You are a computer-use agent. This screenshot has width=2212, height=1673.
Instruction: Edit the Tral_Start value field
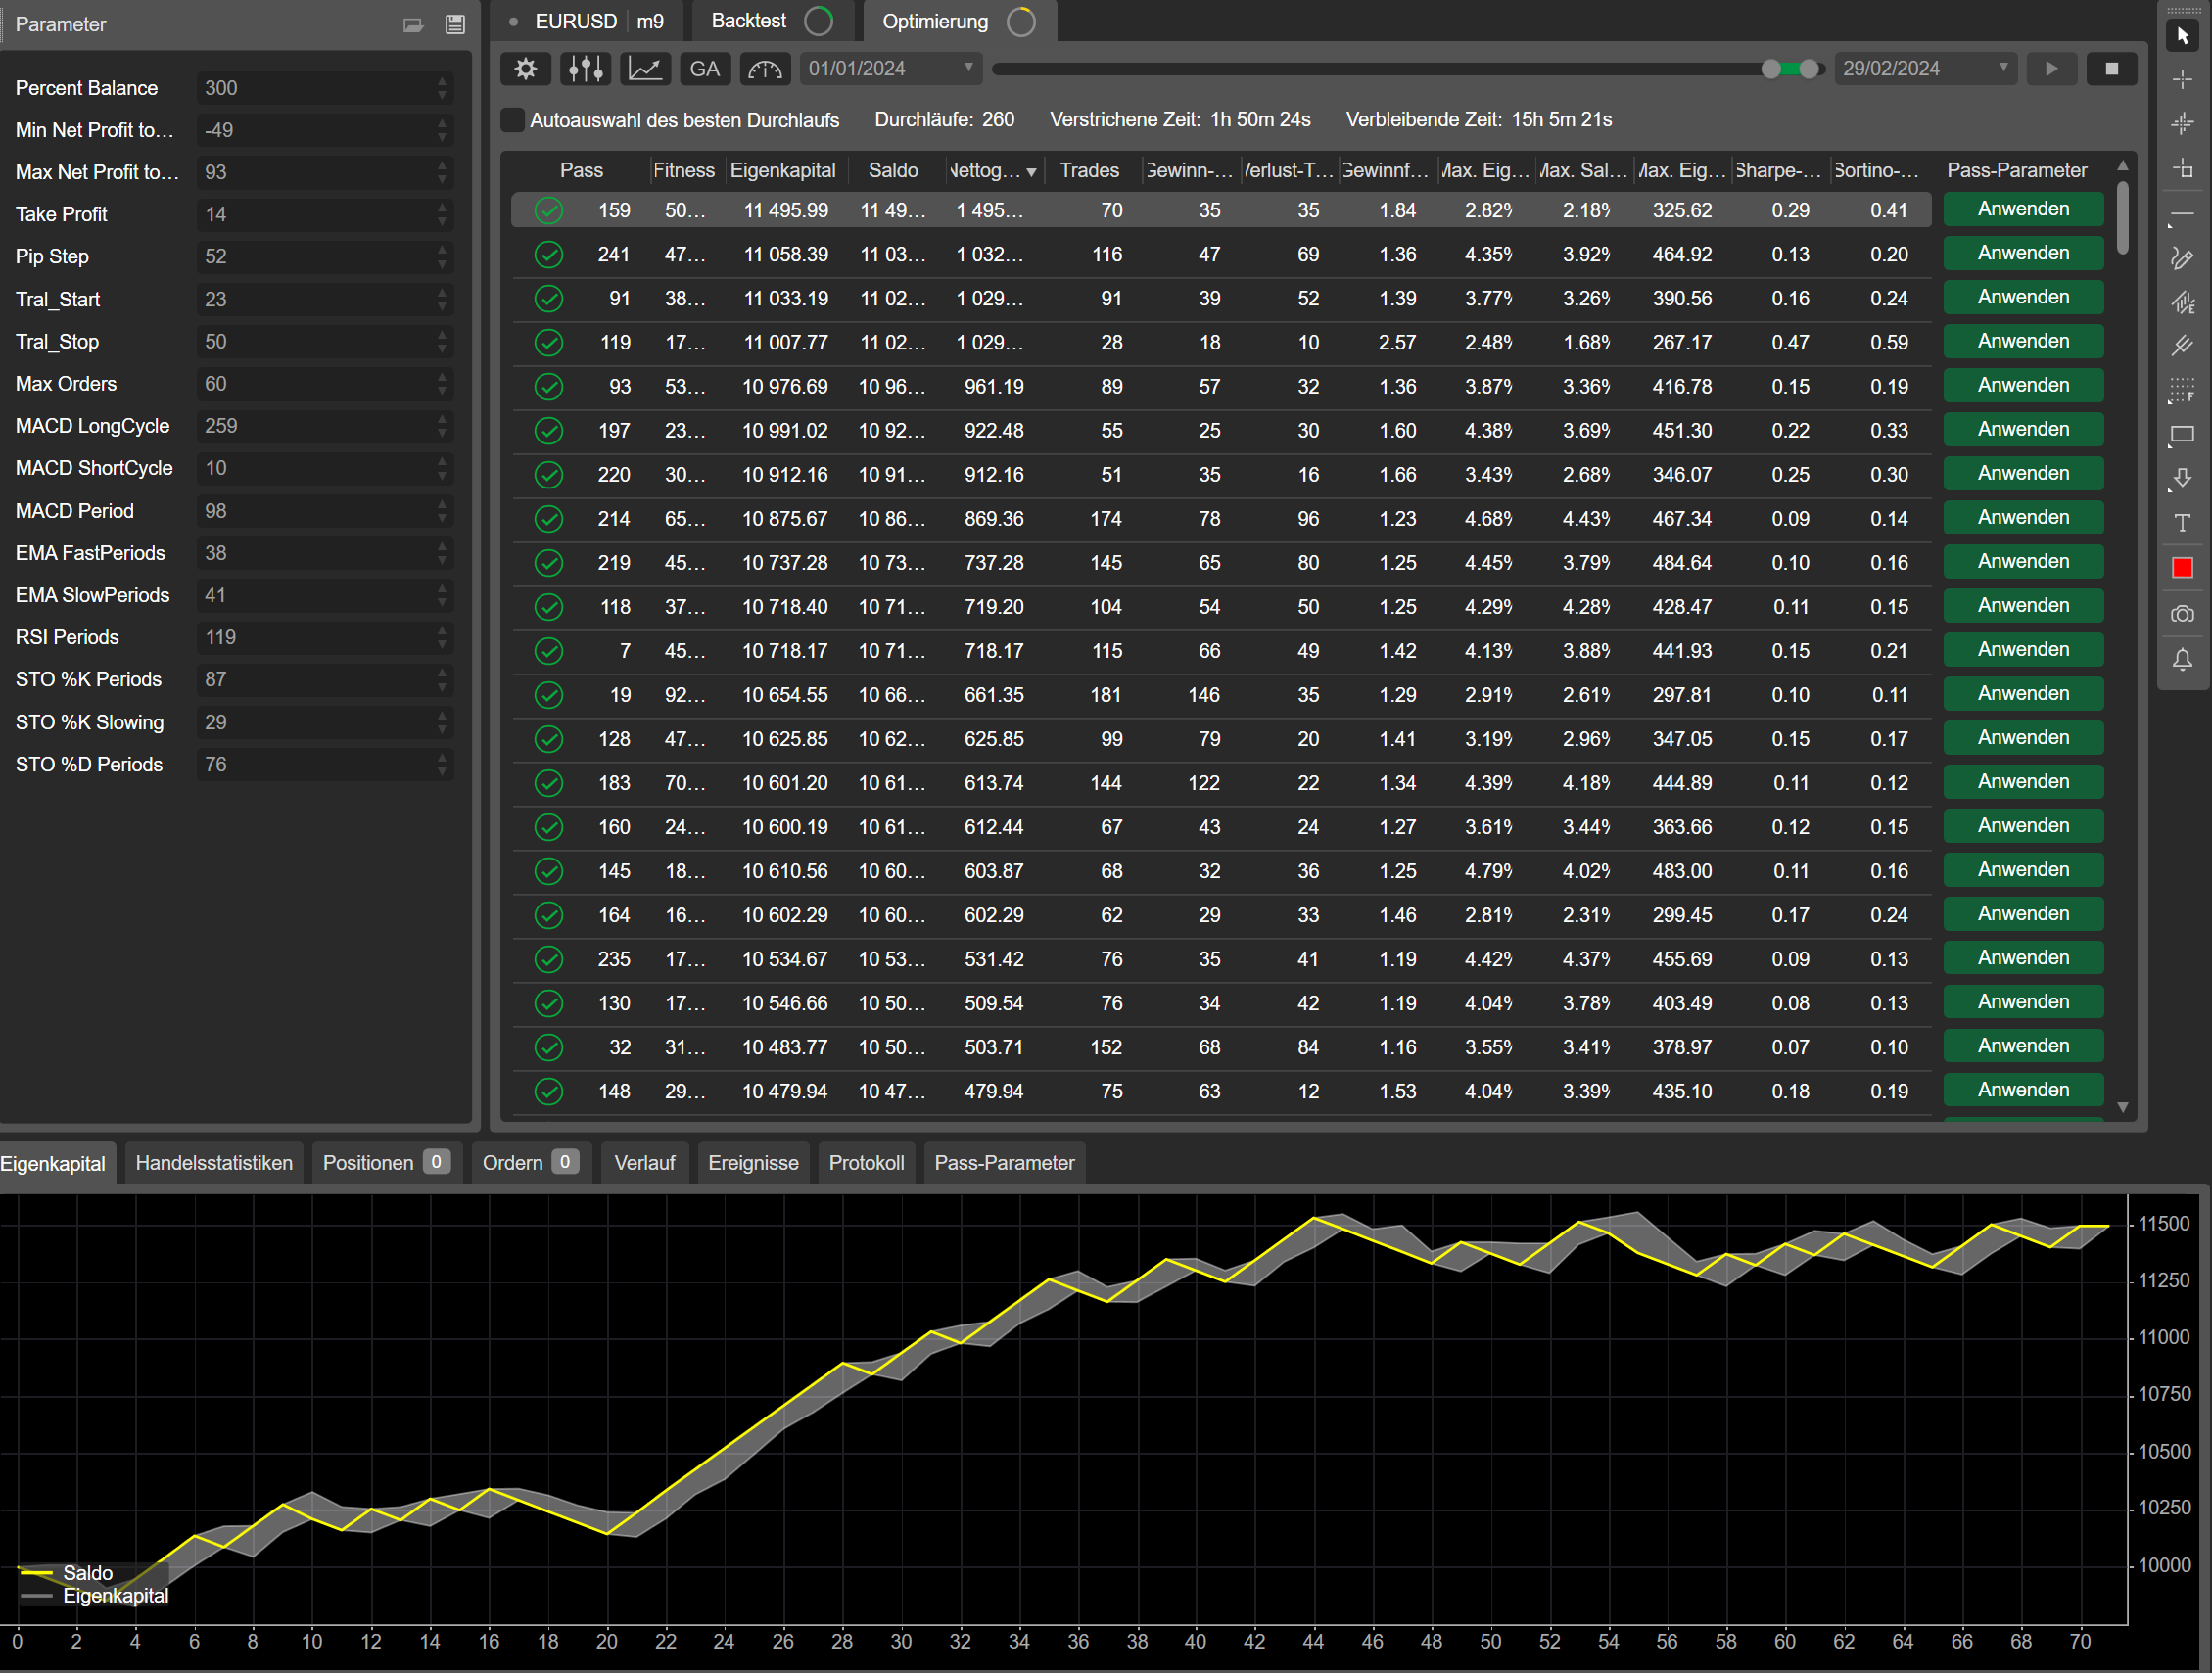tap(325, 299)
